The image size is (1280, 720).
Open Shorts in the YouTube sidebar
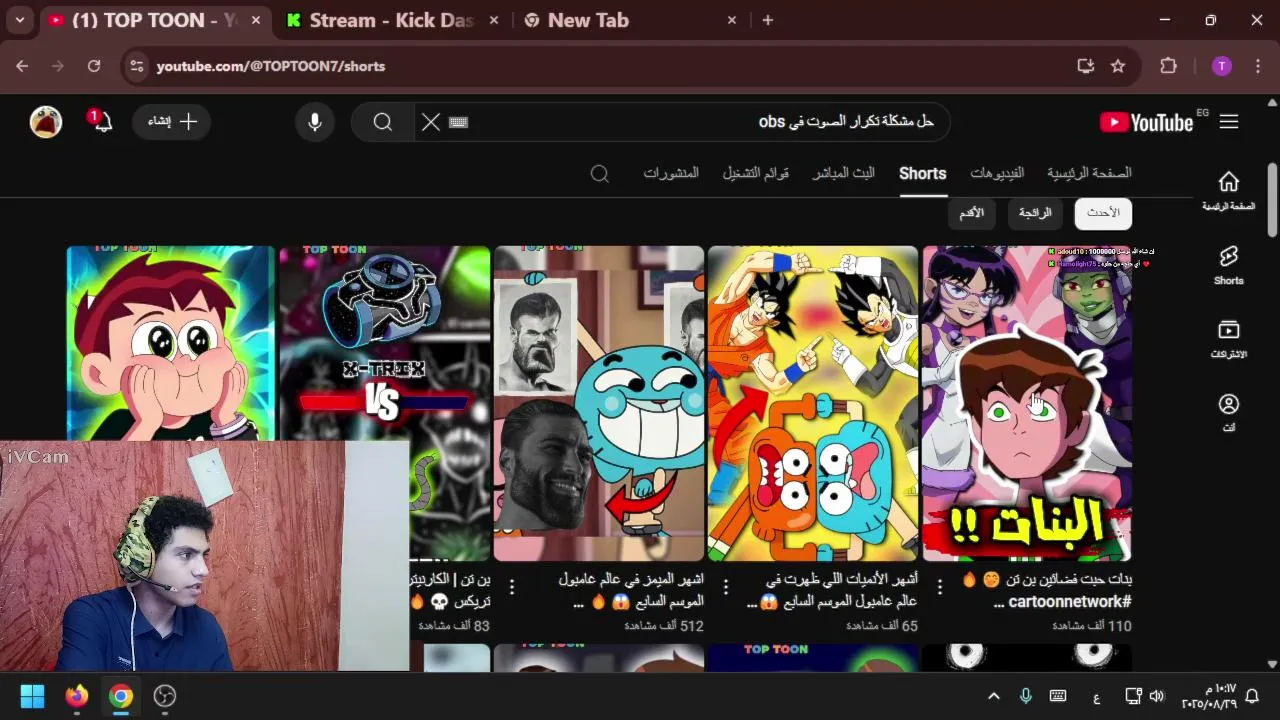1228,265
